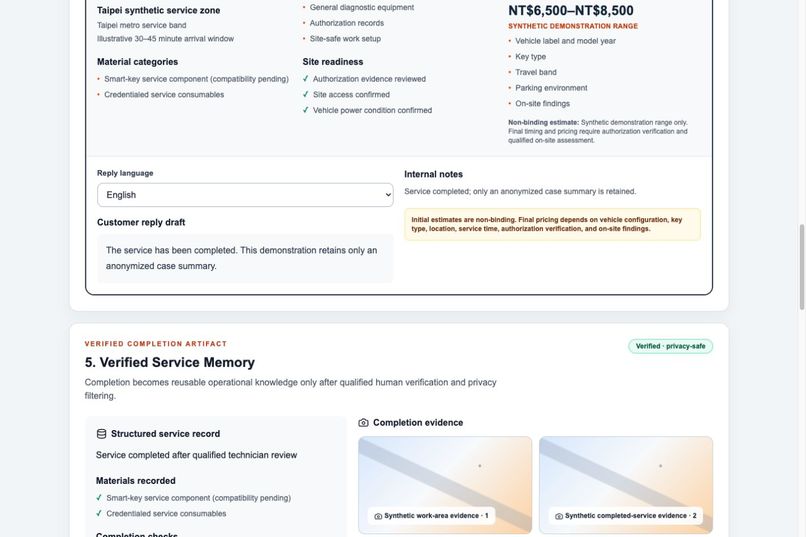
Task: Click the Customer reply draft text box
Action: click(245, 258)
